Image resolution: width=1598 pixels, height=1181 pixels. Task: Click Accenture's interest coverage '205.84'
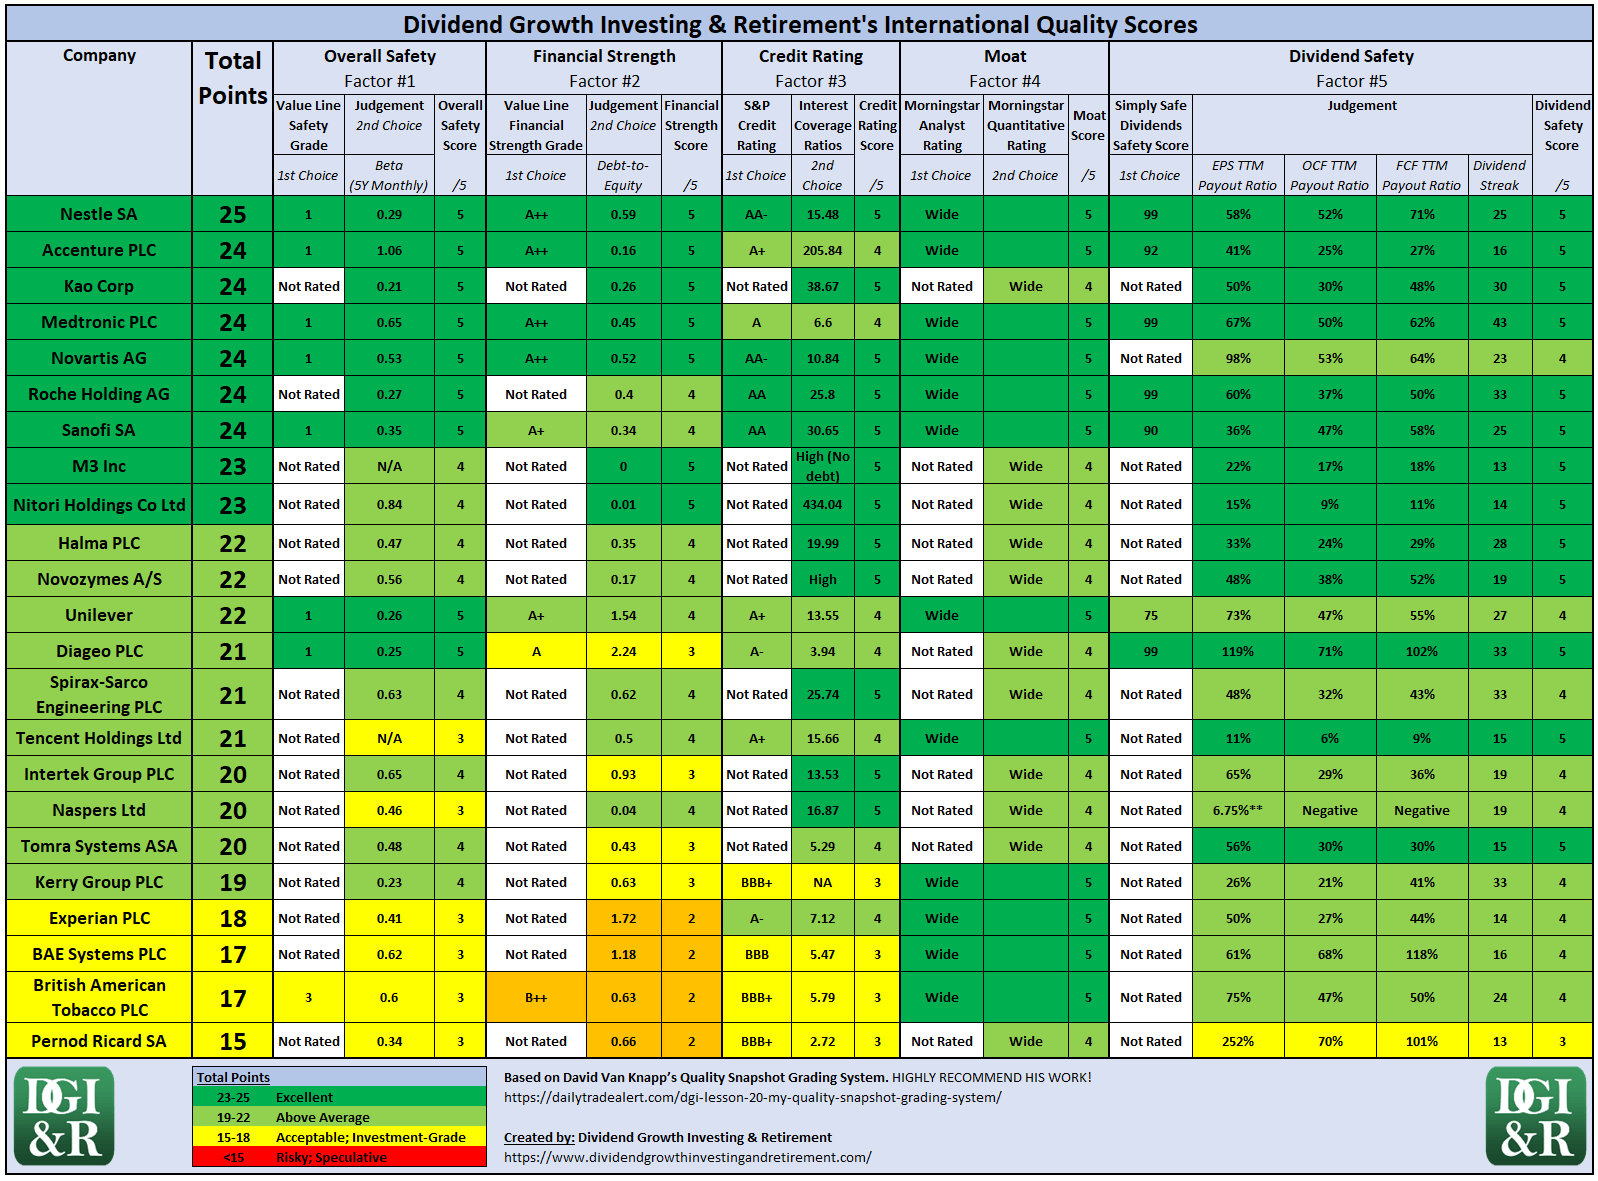pos(823,250)
